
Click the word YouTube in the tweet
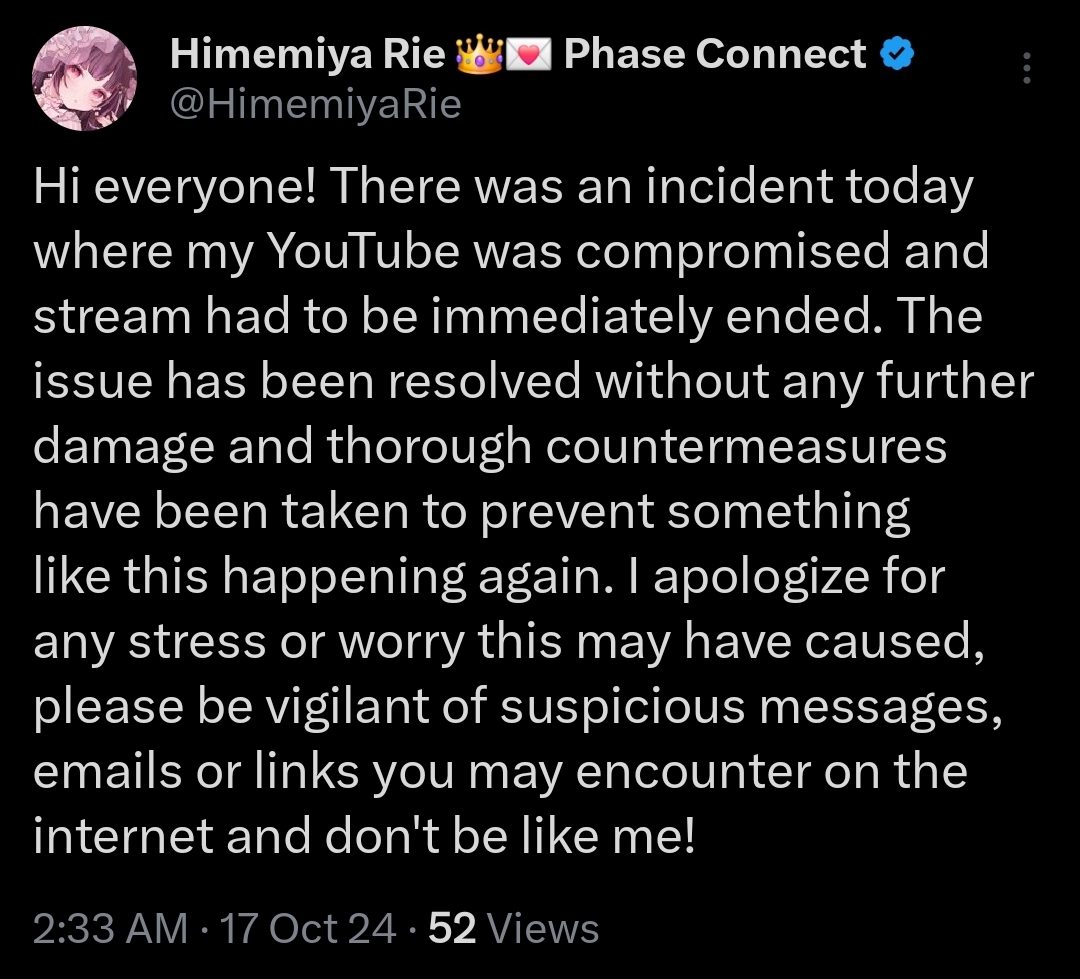click(363, 251)
